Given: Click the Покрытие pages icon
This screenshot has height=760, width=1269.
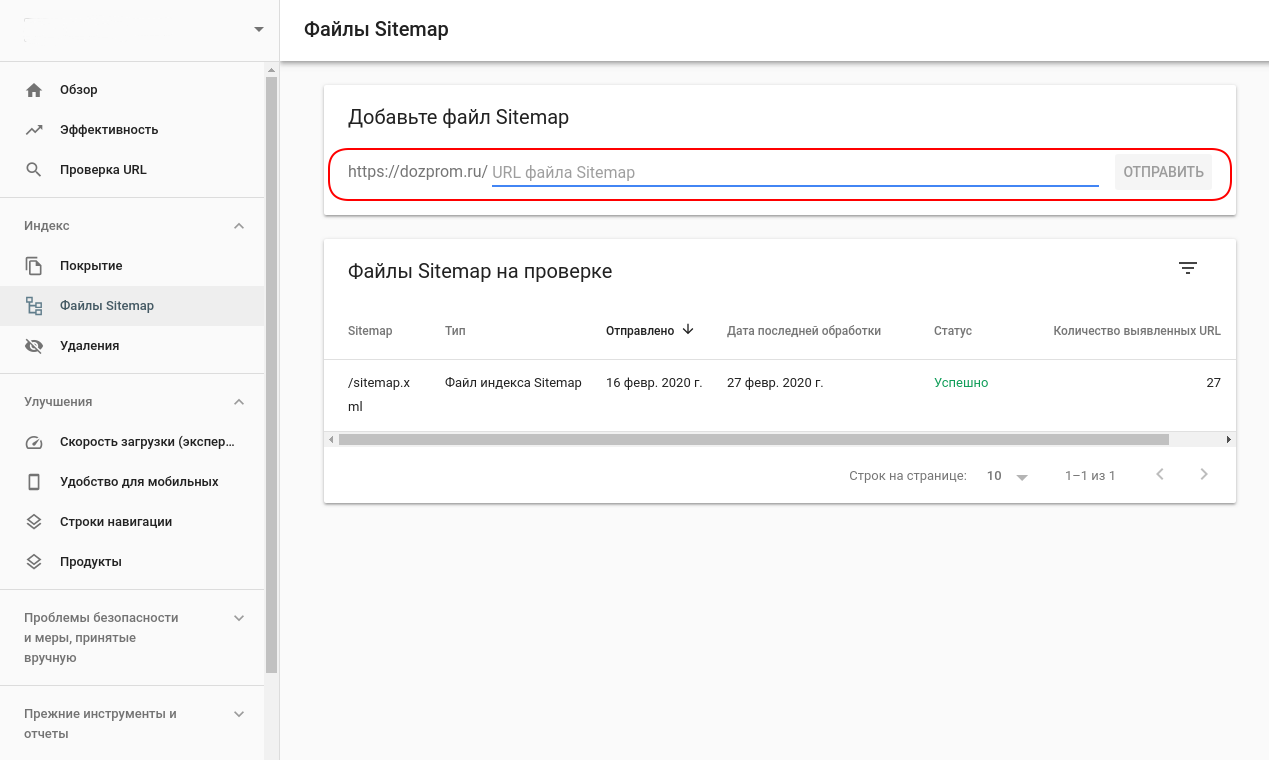Looking at the screenshot, I should pos(34,266).
